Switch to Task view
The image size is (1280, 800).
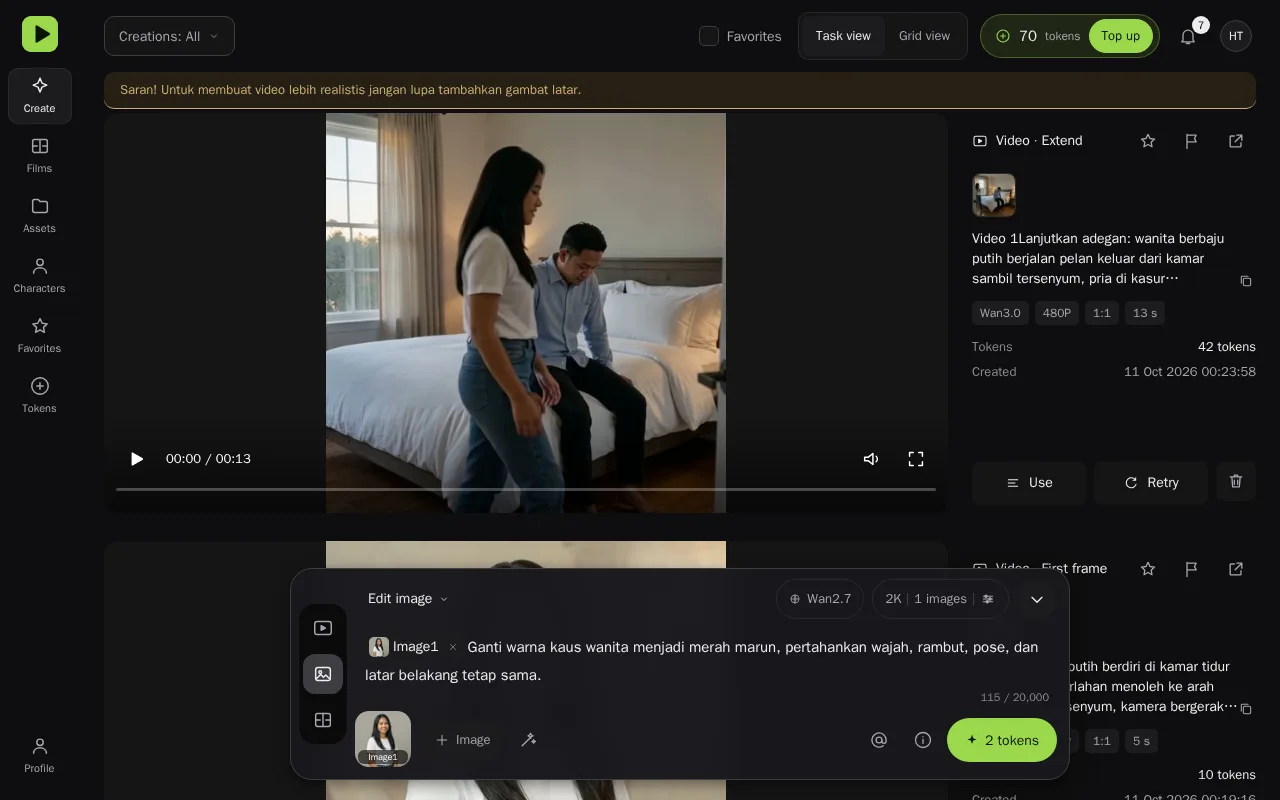coord(843,36)
